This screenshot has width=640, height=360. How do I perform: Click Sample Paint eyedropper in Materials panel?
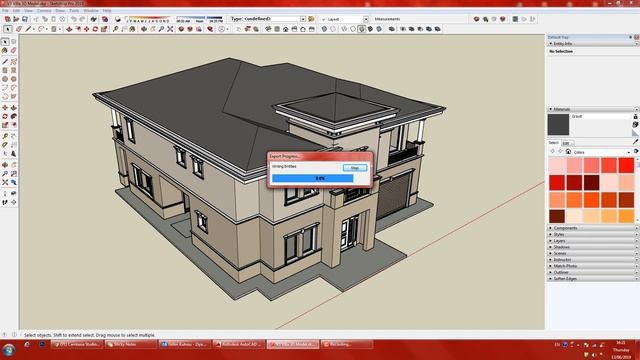tap(636, 142)
